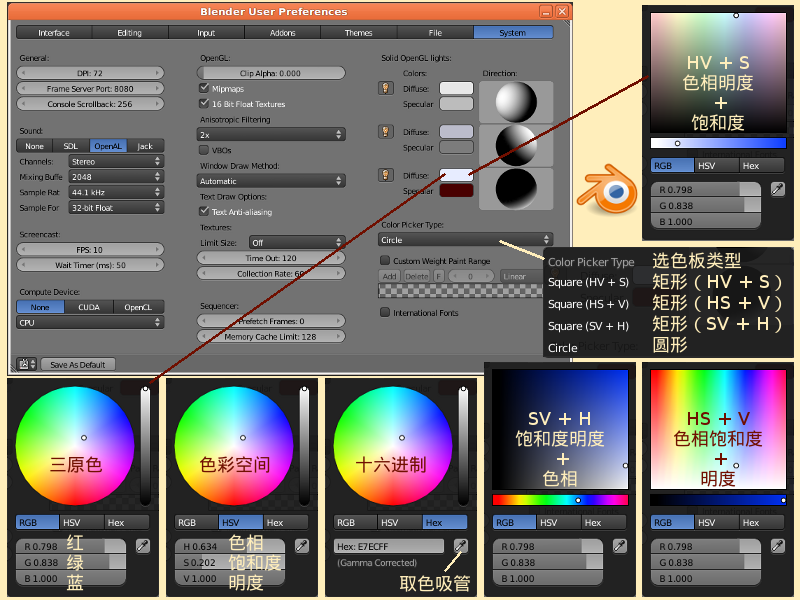The height and width of the screenshot is (600, 800).
Task: Open the Mixing Buffer 2048 dropdown
Action: click(x=116, y=177)
